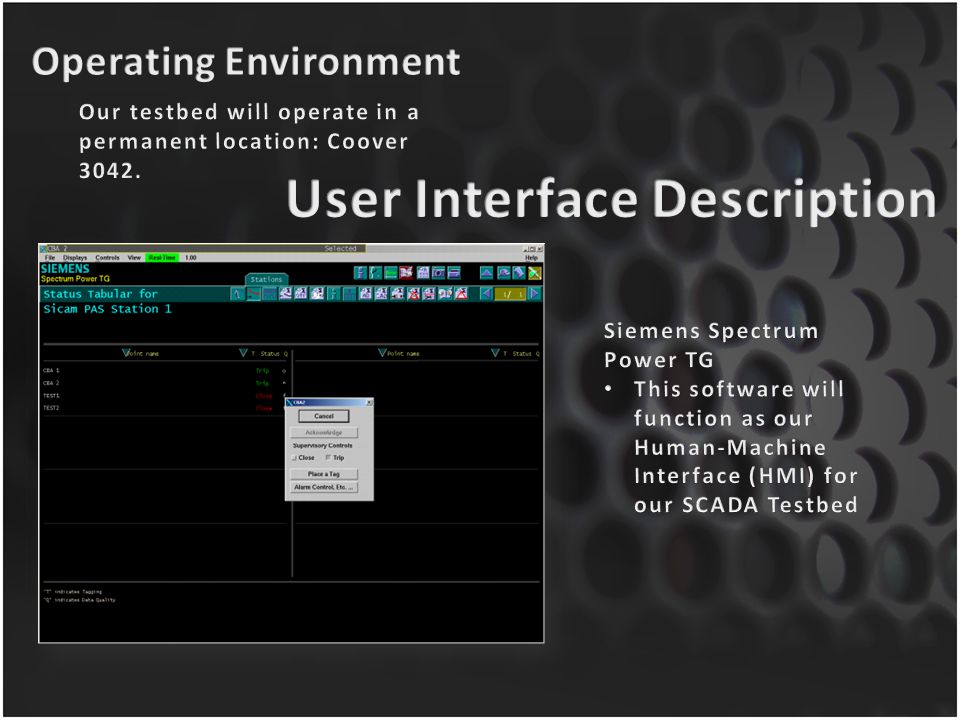This screenshot has width=960, height=720.
Task: Click the camera snapshot icon in upper toolbar
Action: (x=438, y=272)
